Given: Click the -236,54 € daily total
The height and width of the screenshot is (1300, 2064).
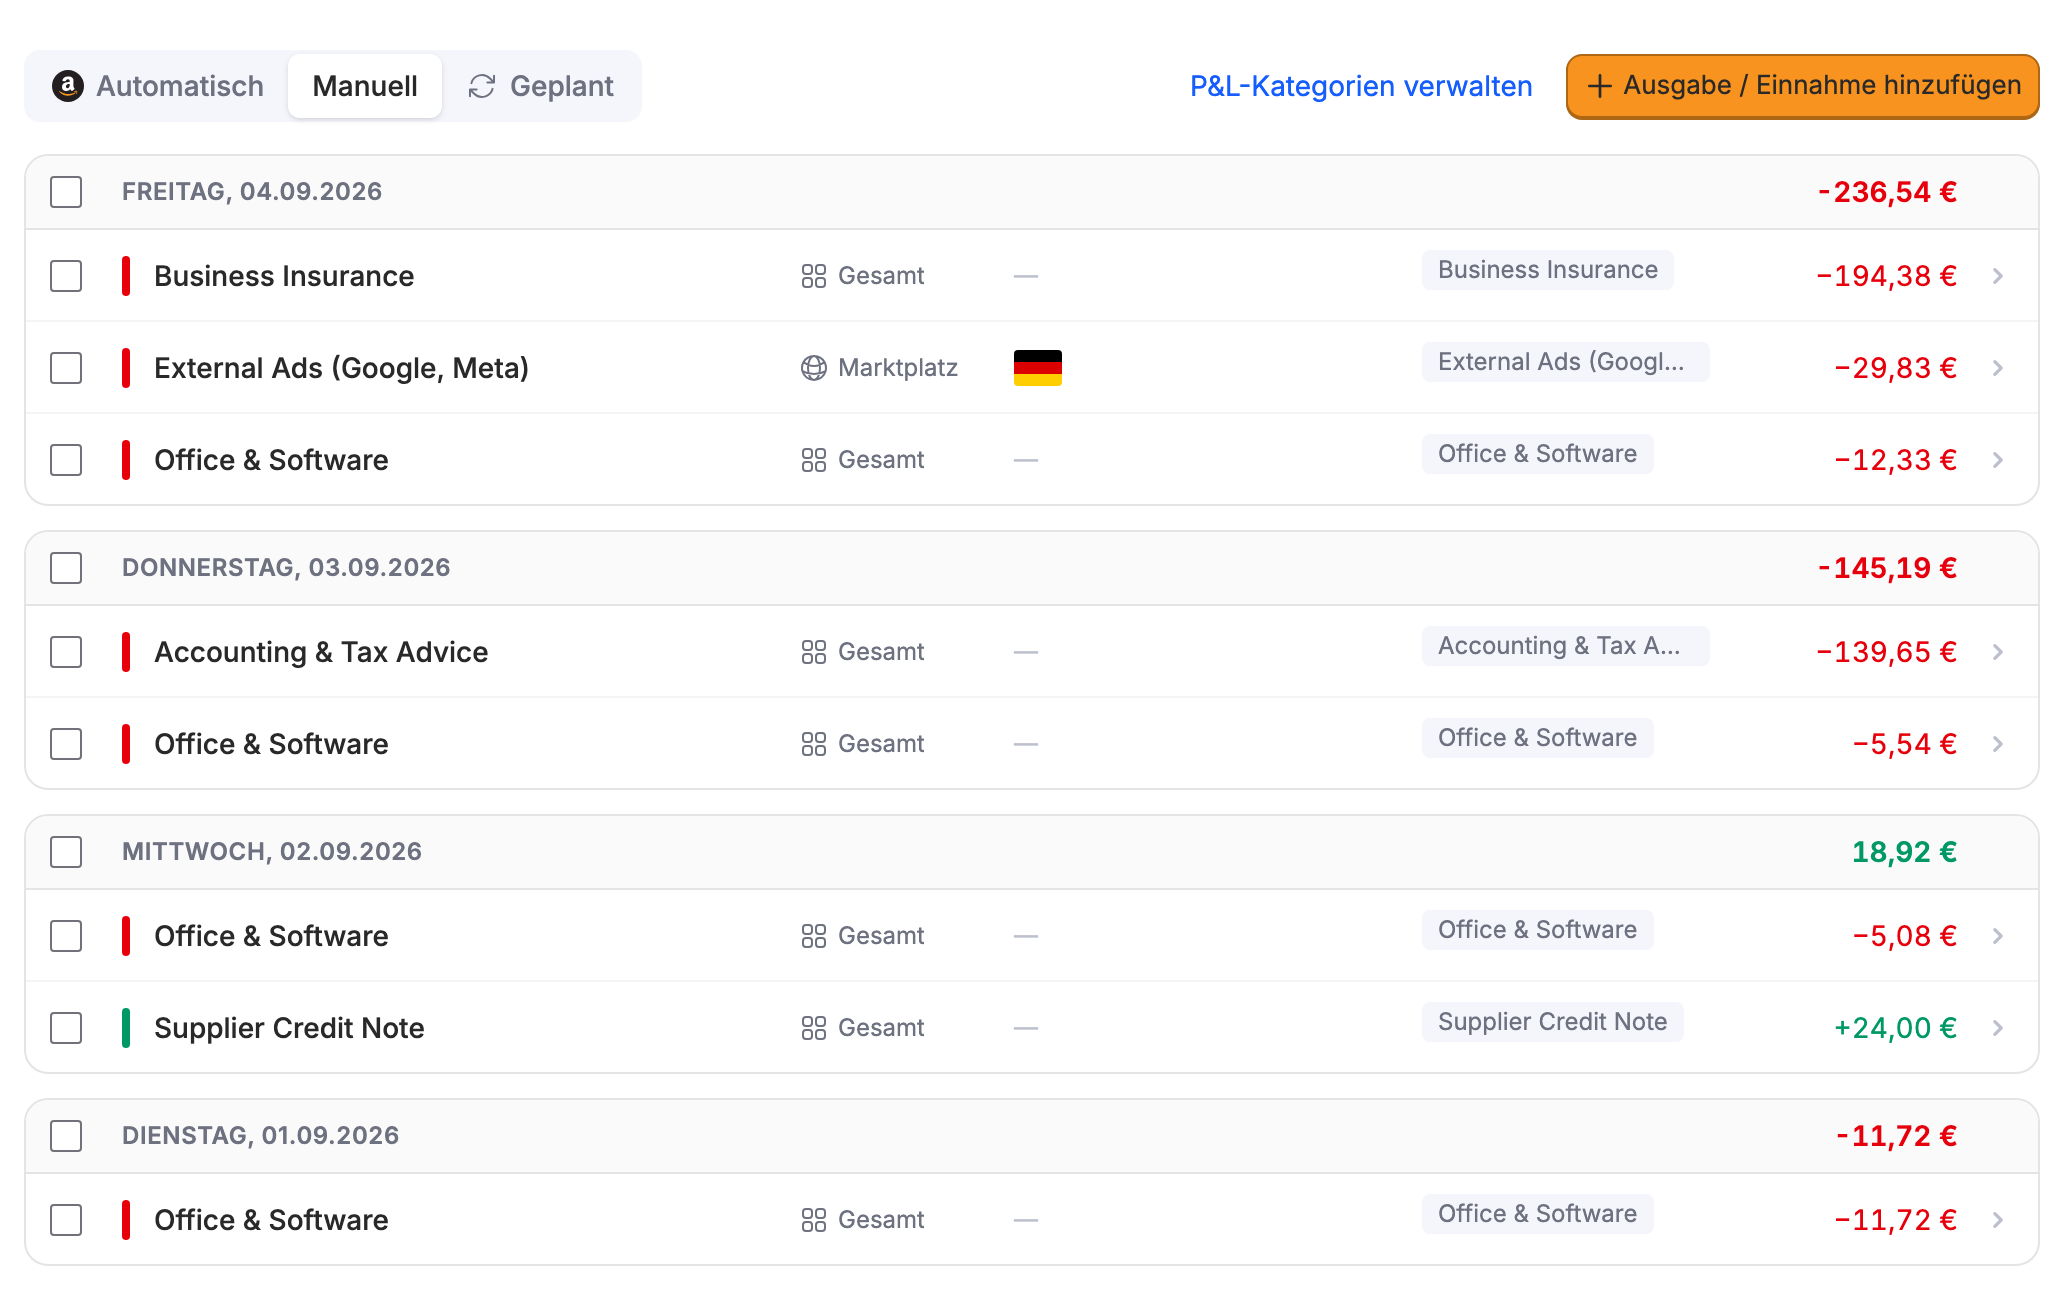Looking at the screenshot, I should coord(1887,192).
